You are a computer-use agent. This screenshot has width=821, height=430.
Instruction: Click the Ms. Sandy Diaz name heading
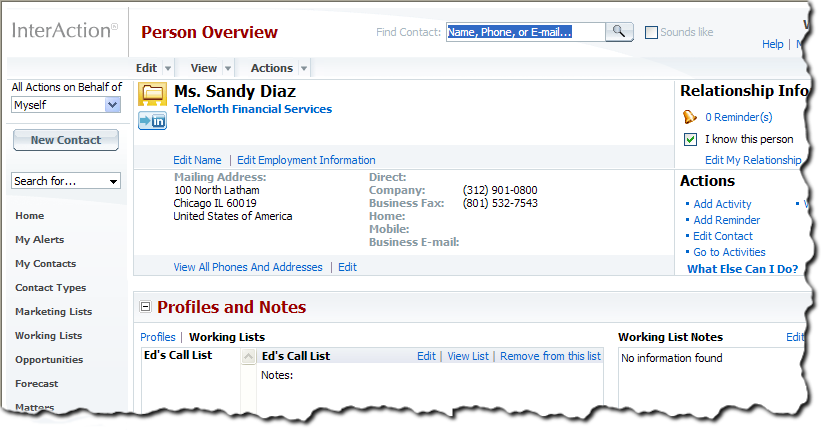235,92
